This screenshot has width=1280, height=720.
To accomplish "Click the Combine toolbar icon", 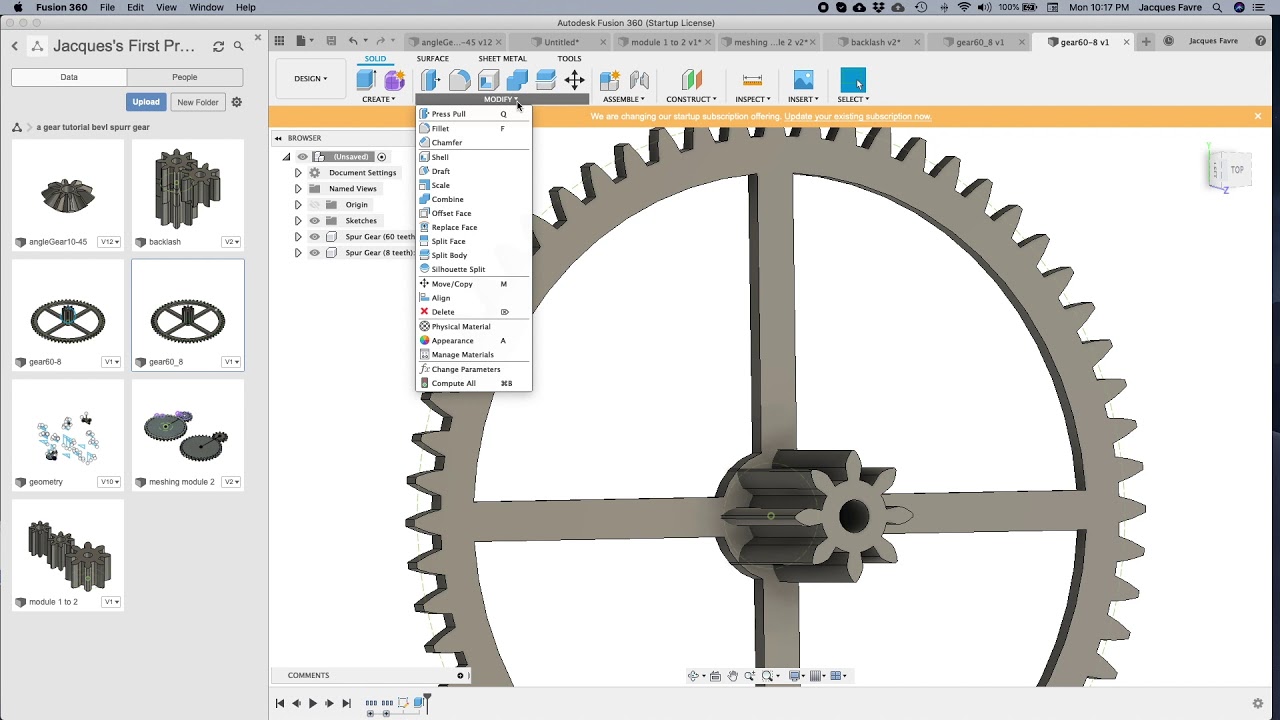I will 517,80.
